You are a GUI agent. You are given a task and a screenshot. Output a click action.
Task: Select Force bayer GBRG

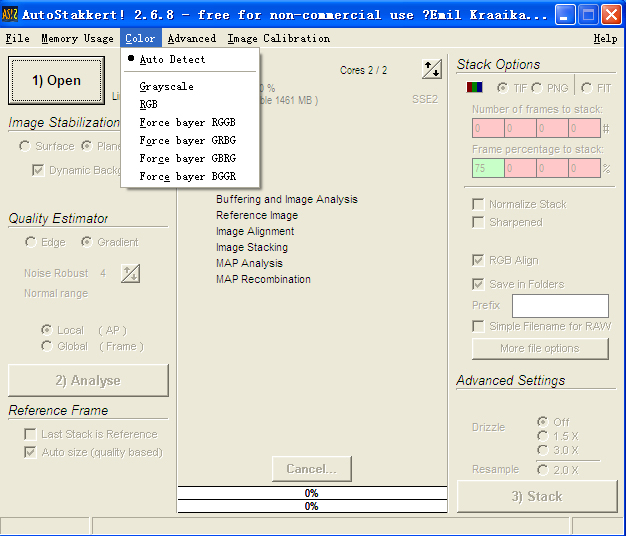tap(190, 158)
